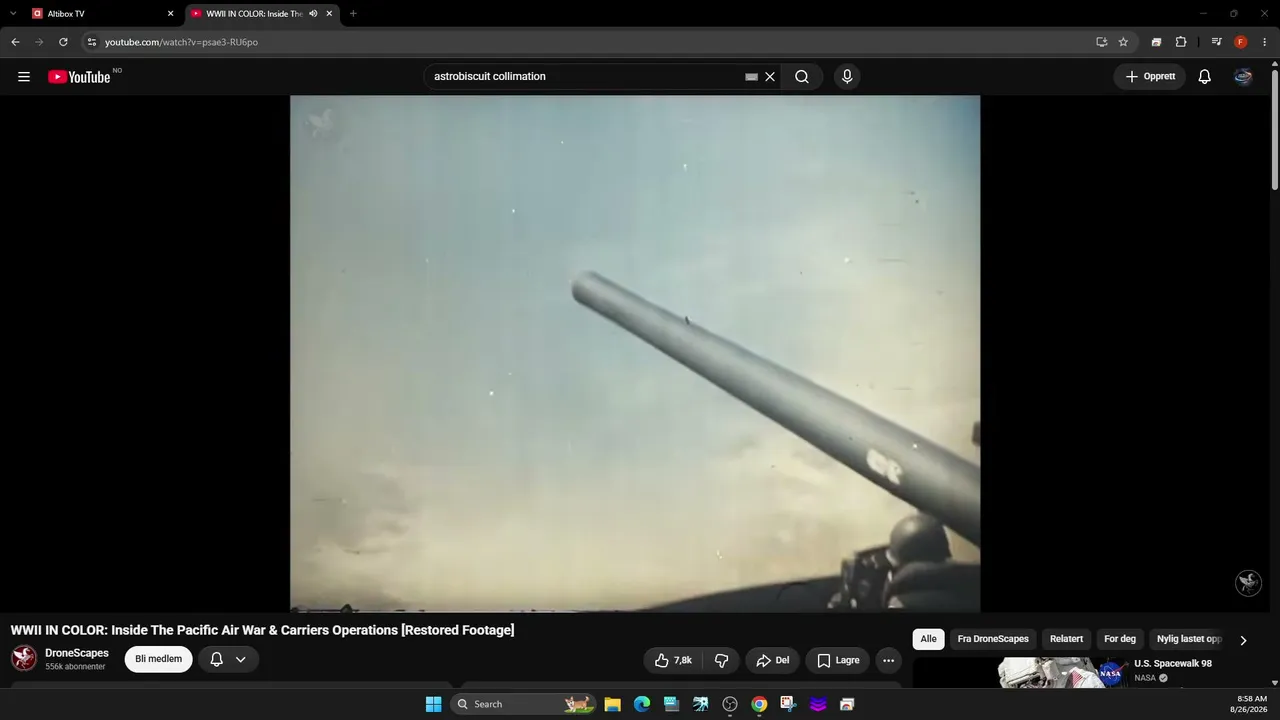Open the Windows Start menu

(433, 704)
